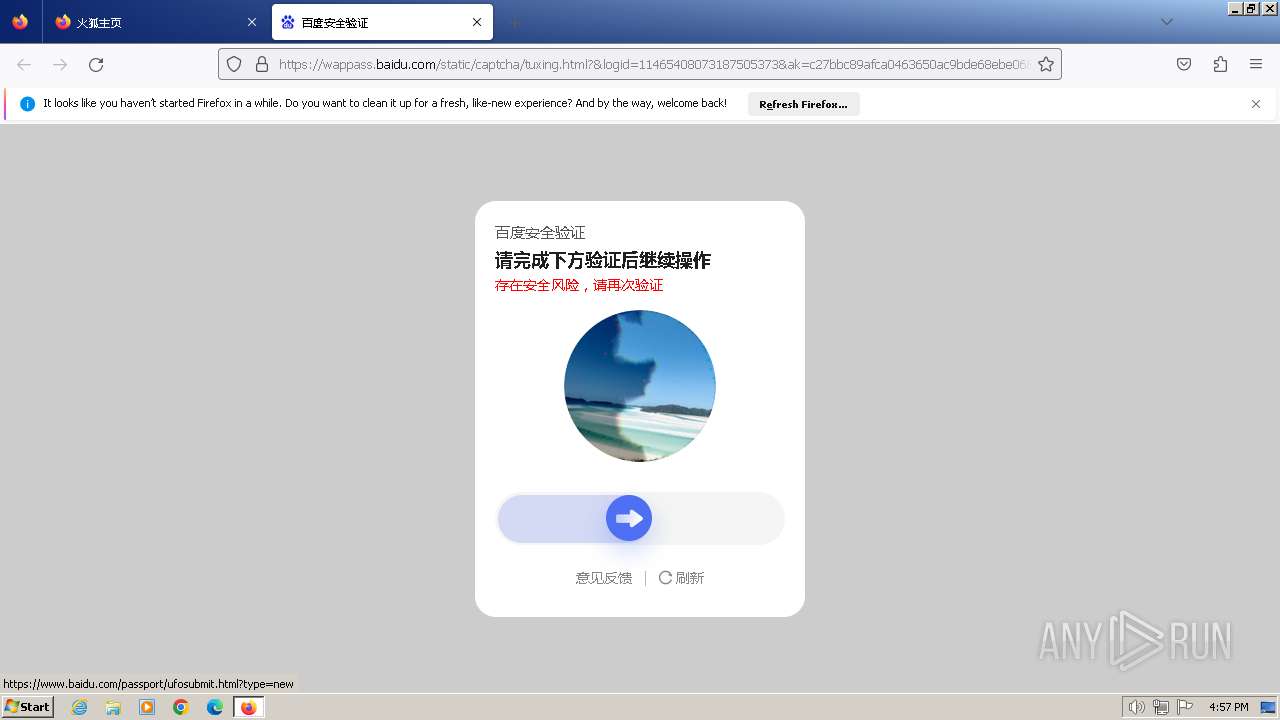Click the circular rotated beach captcha image
Screen dimensions: 1280x720
pyautogui.click(x=640, y=386)
